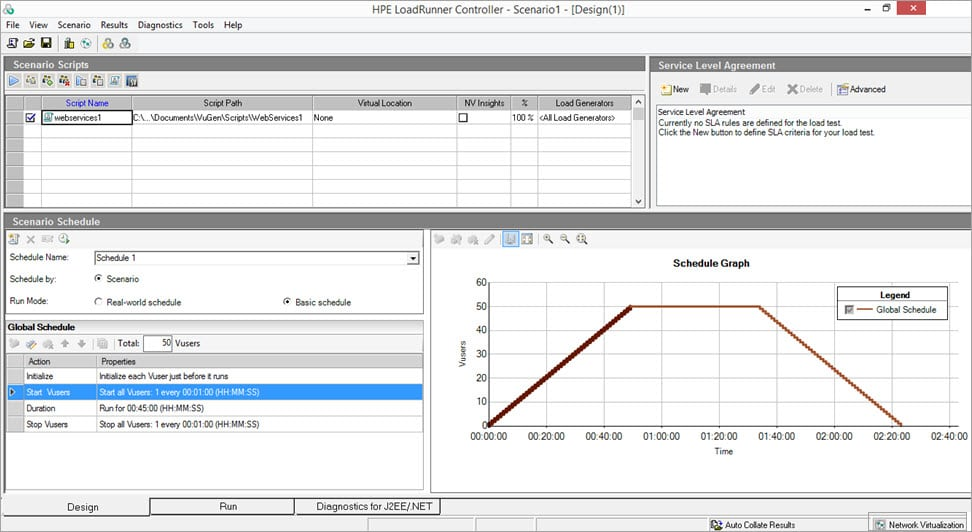Open Advanced SLA options
This screenshot has height=532, width=972.
[861, 89]
